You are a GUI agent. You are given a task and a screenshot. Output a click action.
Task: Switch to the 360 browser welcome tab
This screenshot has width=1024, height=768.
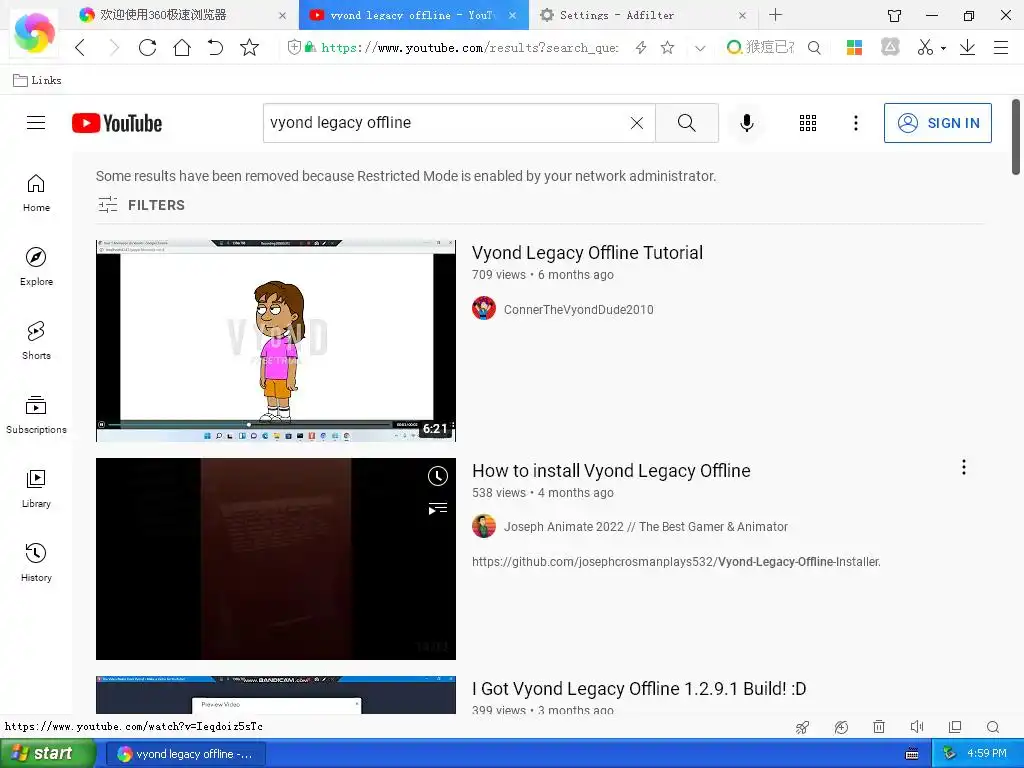(x=182, y=15)
